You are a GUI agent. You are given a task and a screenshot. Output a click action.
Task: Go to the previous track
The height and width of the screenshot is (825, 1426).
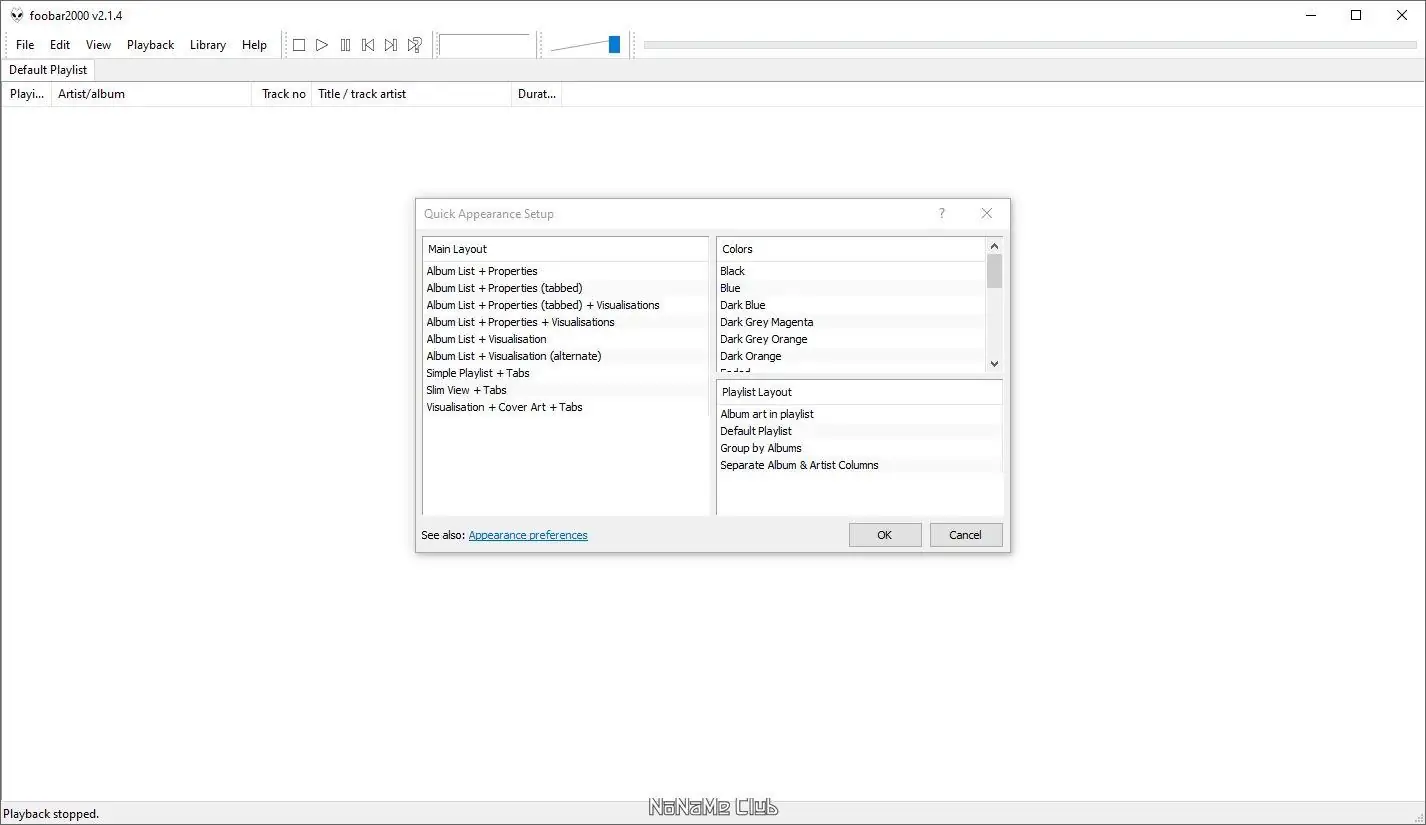coord(368,45)
